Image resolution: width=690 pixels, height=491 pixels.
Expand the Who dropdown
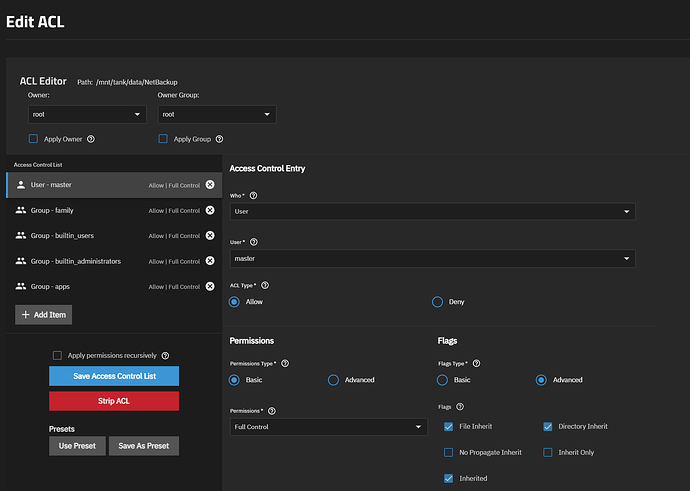click(x=431, y=212)
